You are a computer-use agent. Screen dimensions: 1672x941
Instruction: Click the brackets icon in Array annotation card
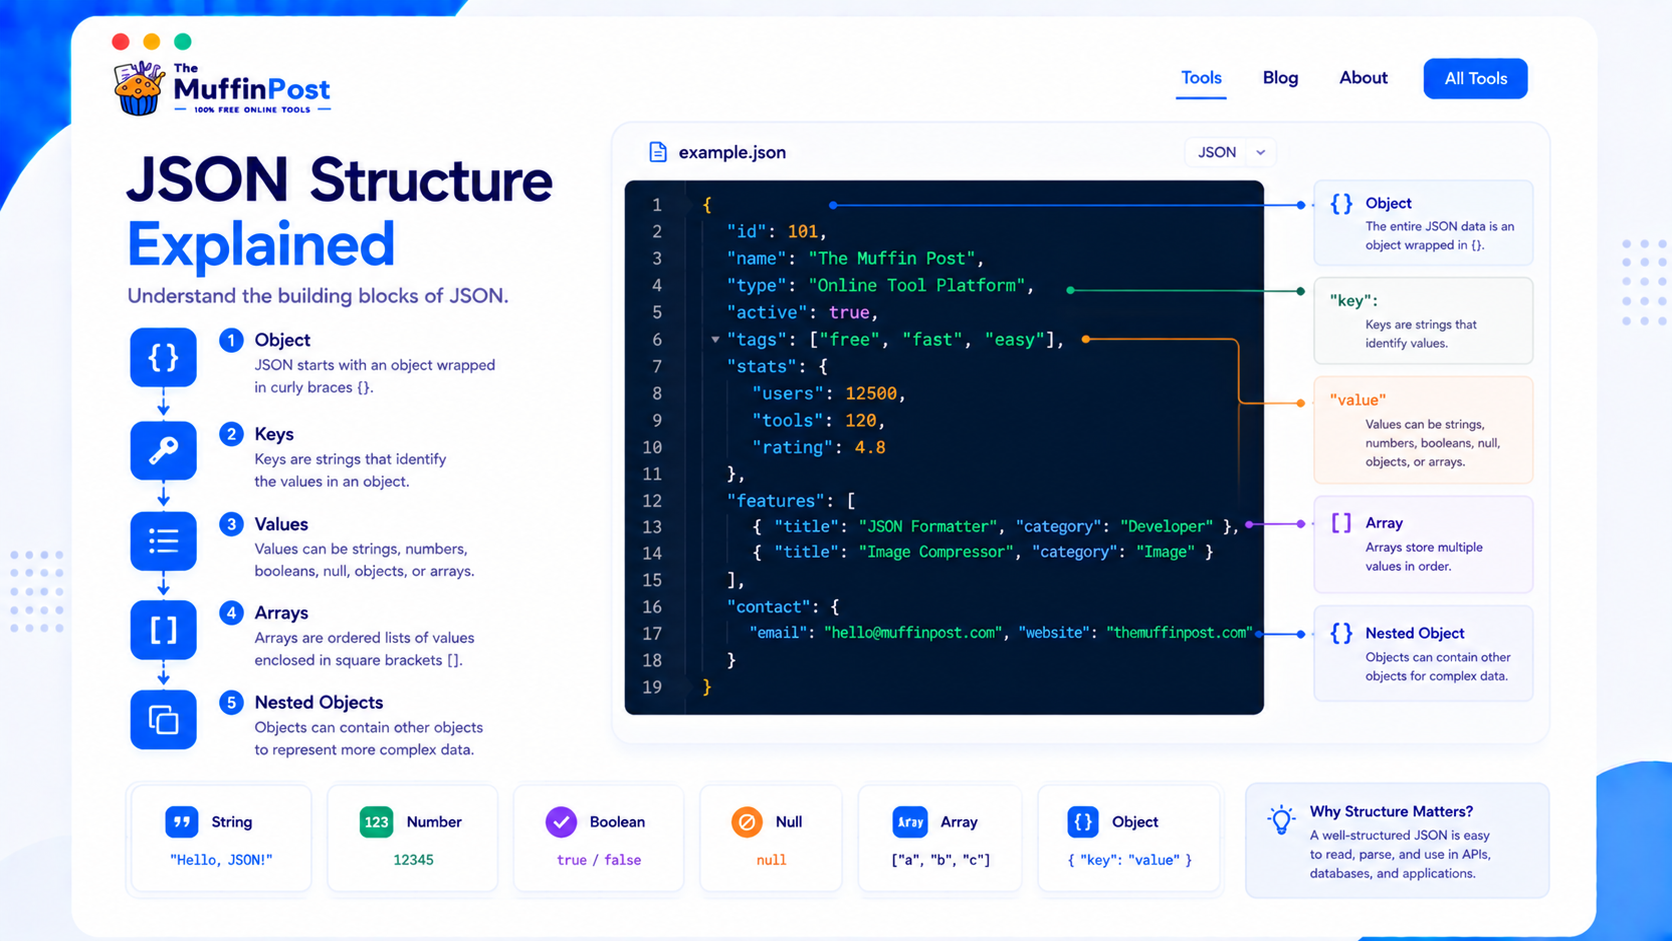(1341, 523)
